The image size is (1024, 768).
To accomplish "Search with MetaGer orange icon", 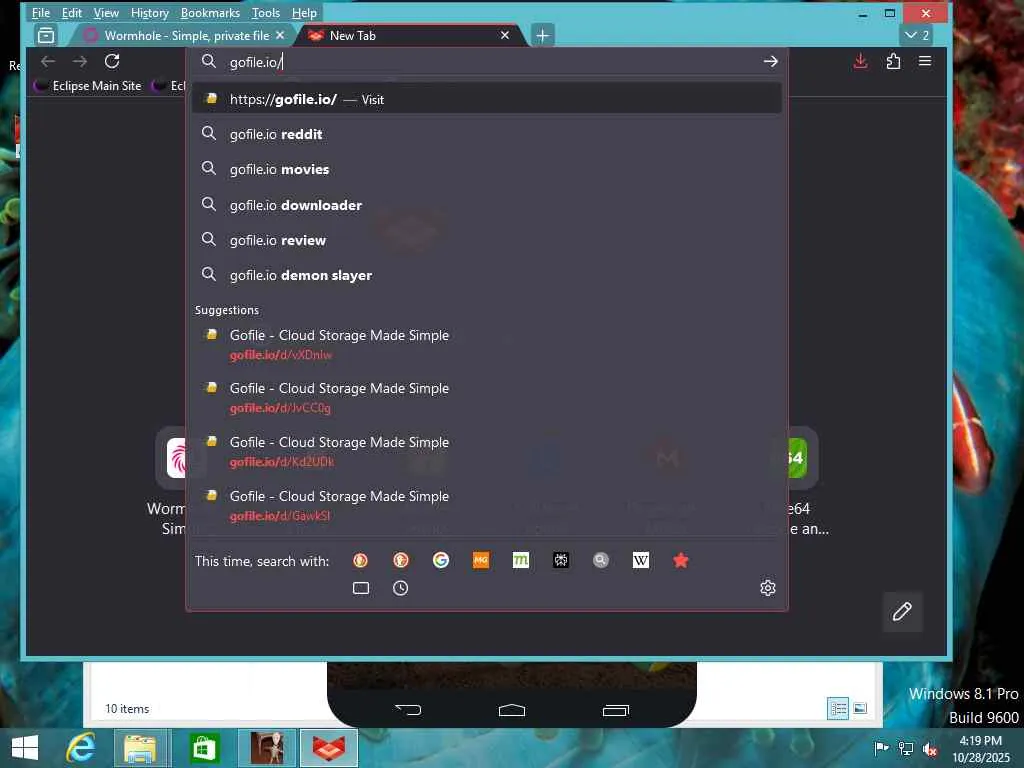I will (481, 560).
